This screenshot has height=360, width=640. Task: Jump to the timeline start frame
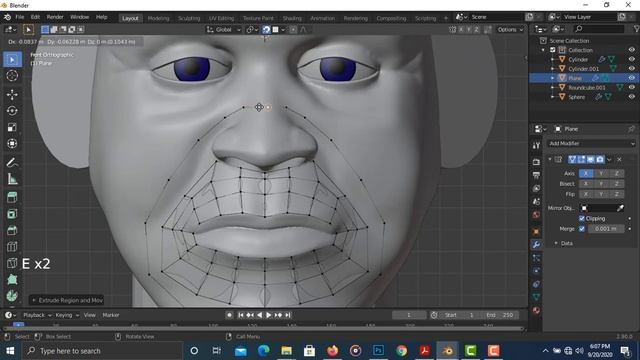(241, 315)
